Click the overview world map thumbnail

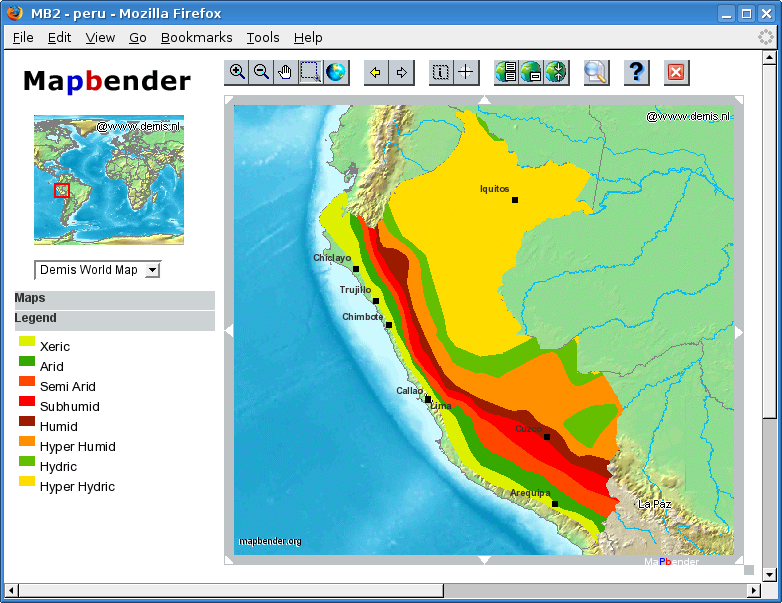click(109, 180)
